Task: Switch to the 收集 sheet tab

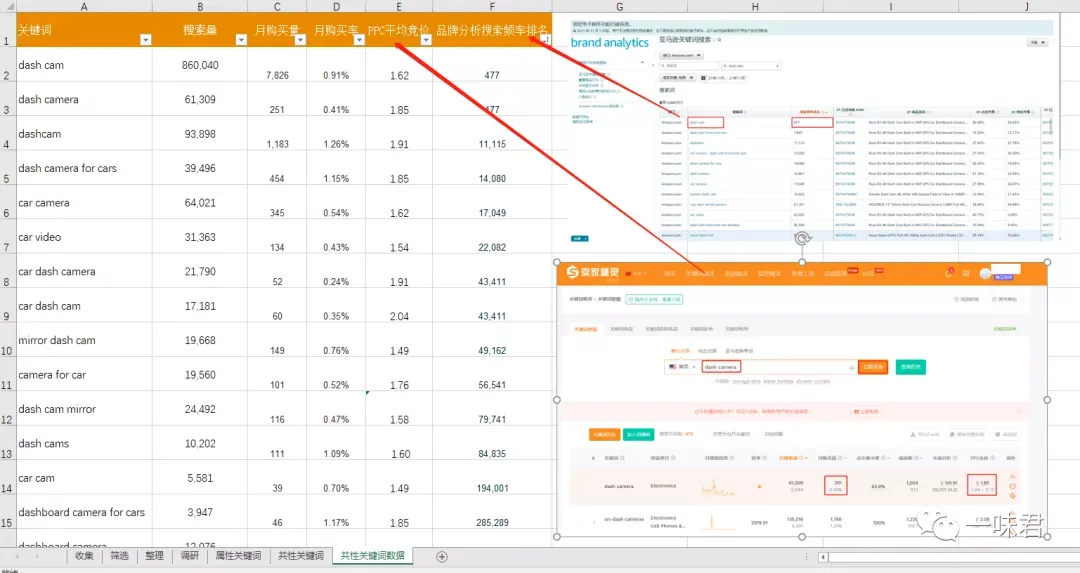Action: tap(84, 556)
